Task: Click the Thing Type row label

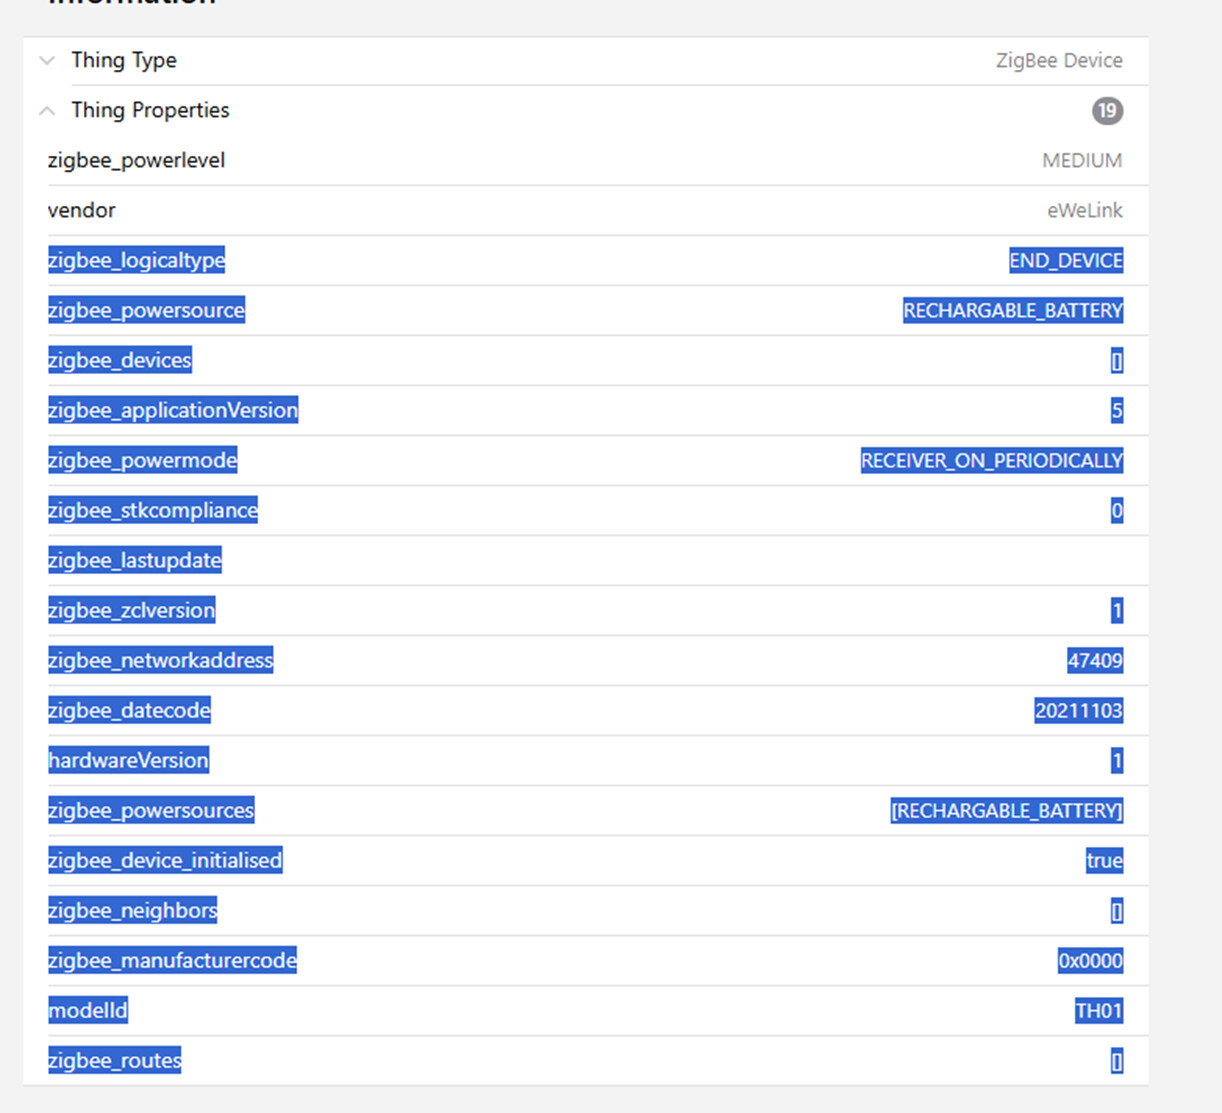Action: (124, 60)
